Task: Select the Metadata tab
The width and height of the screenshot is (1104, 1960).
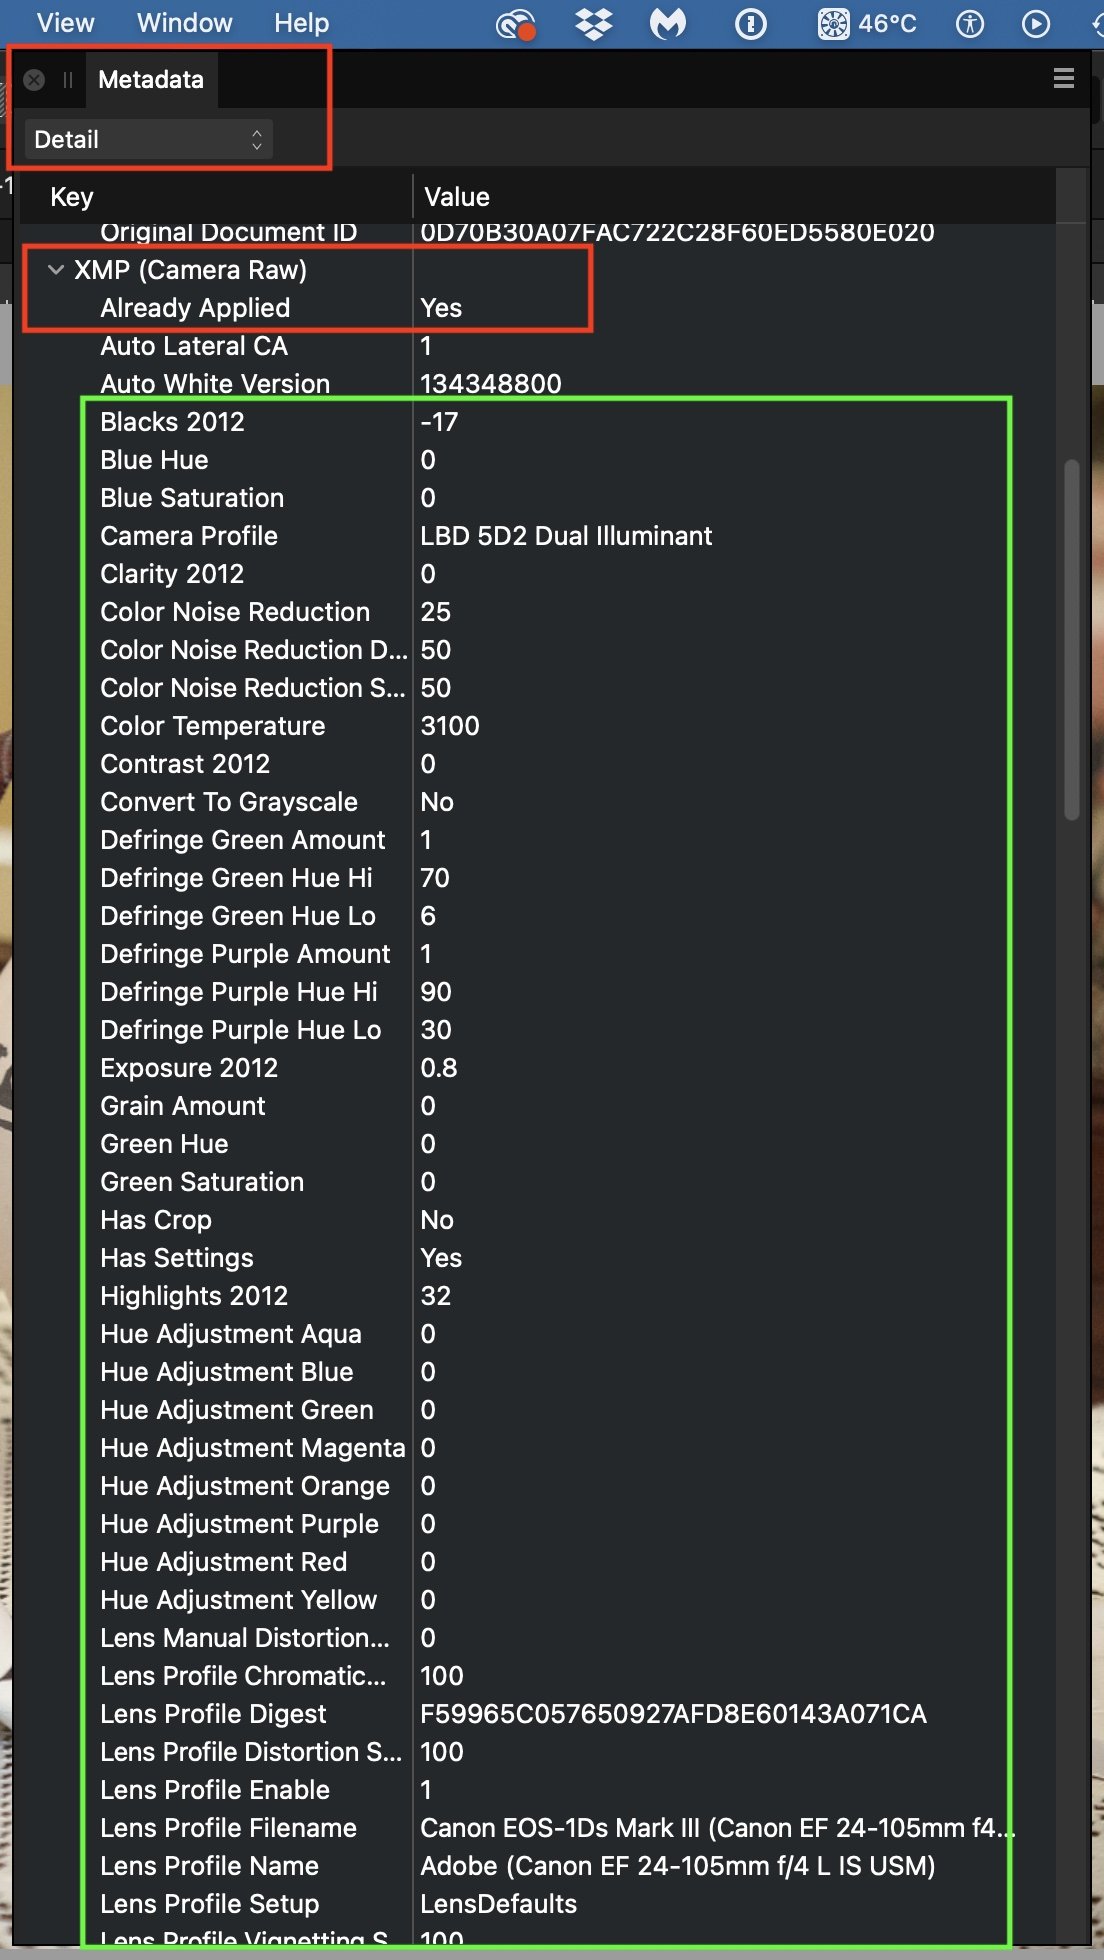Action: pos(151,80)
